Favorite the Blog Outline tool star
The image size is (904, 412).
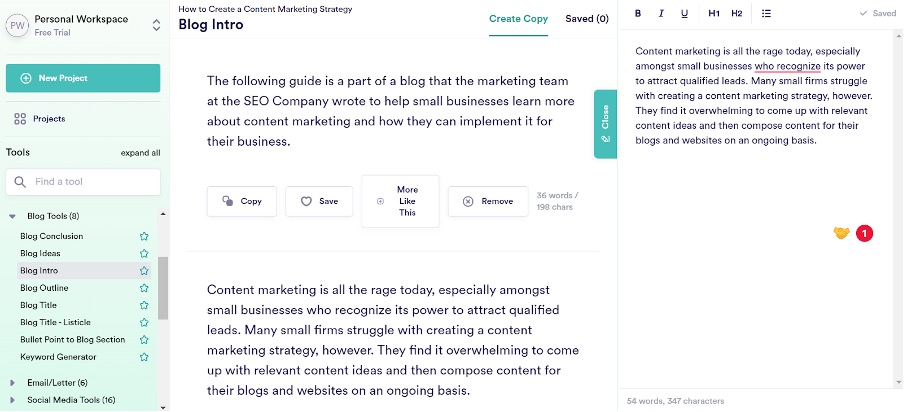tap(145, 288)
